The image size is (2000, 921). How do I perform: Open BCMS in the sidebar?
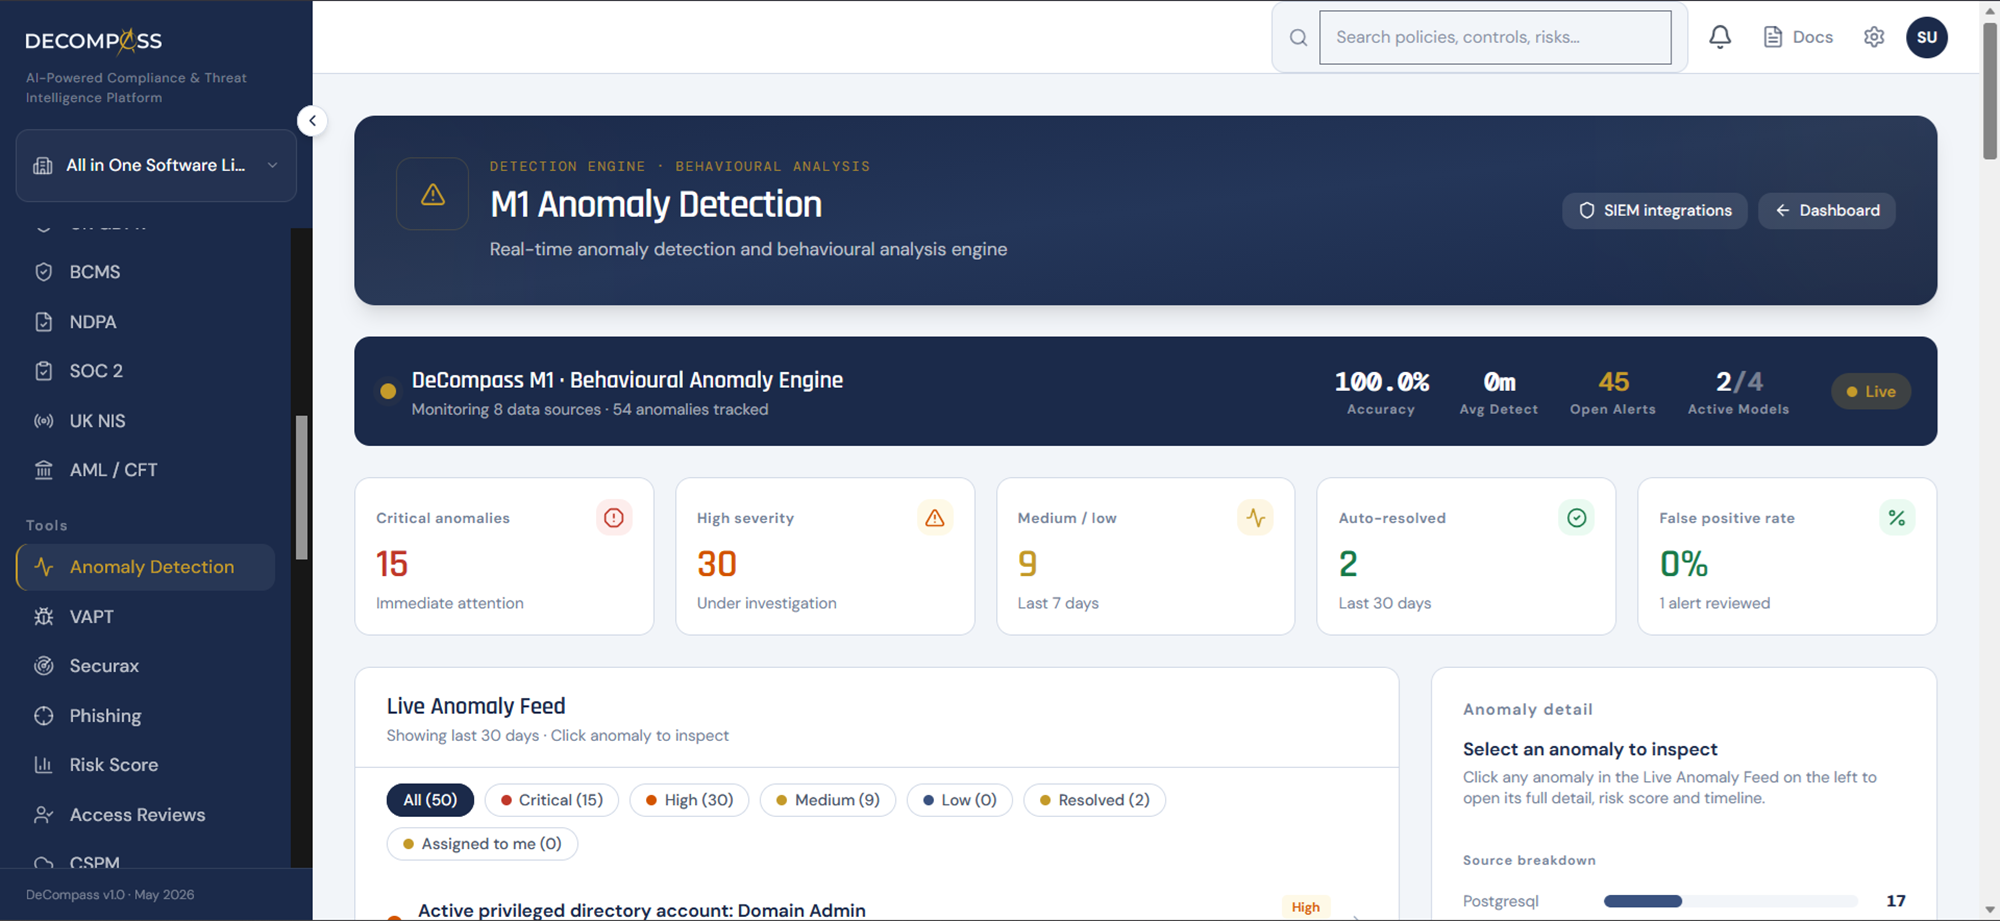coord(146,272)
